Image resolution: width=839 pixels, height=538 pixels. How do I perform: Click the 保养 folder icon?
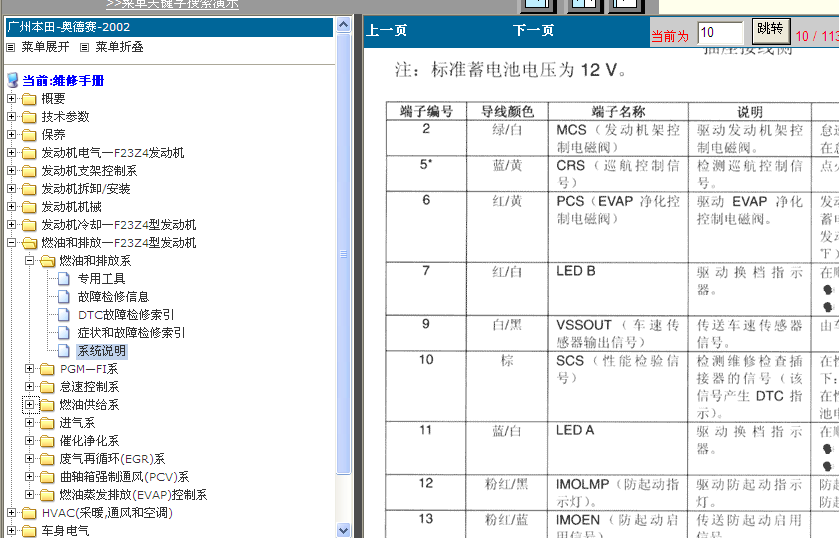tap(29, 135)
